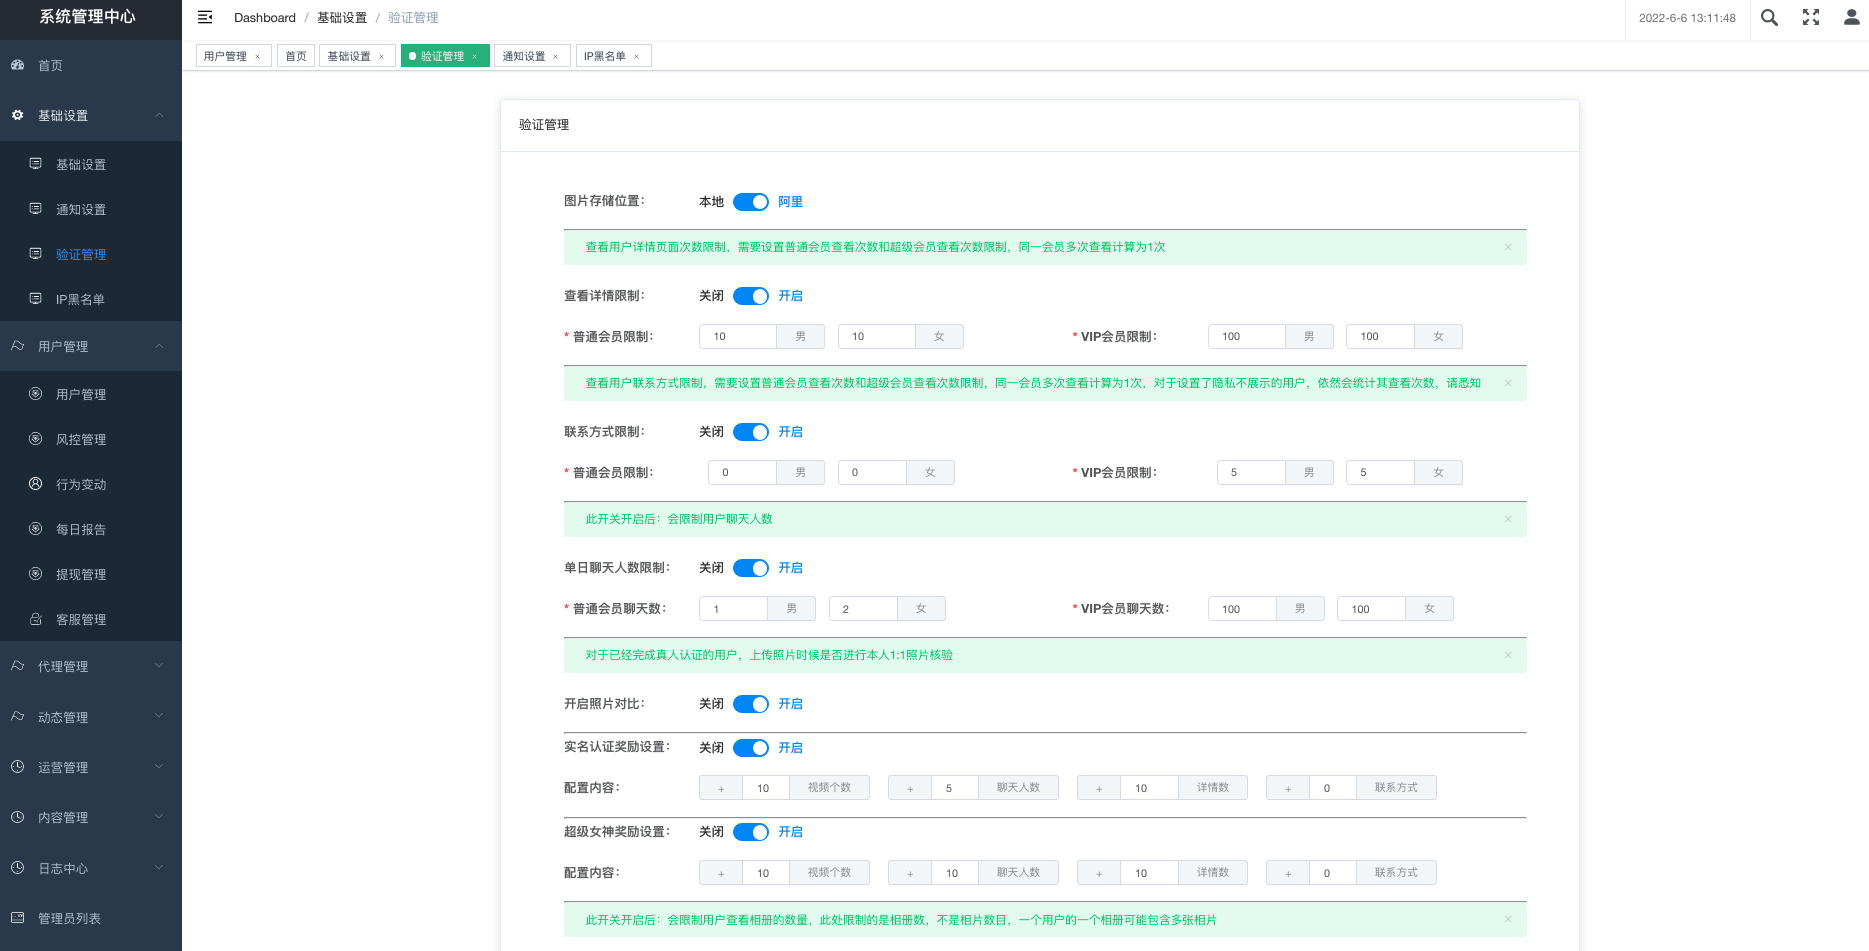Open 基础设置 submenu item in sidebar
The width and height of the screenshot is (1869, 951).
91,164
